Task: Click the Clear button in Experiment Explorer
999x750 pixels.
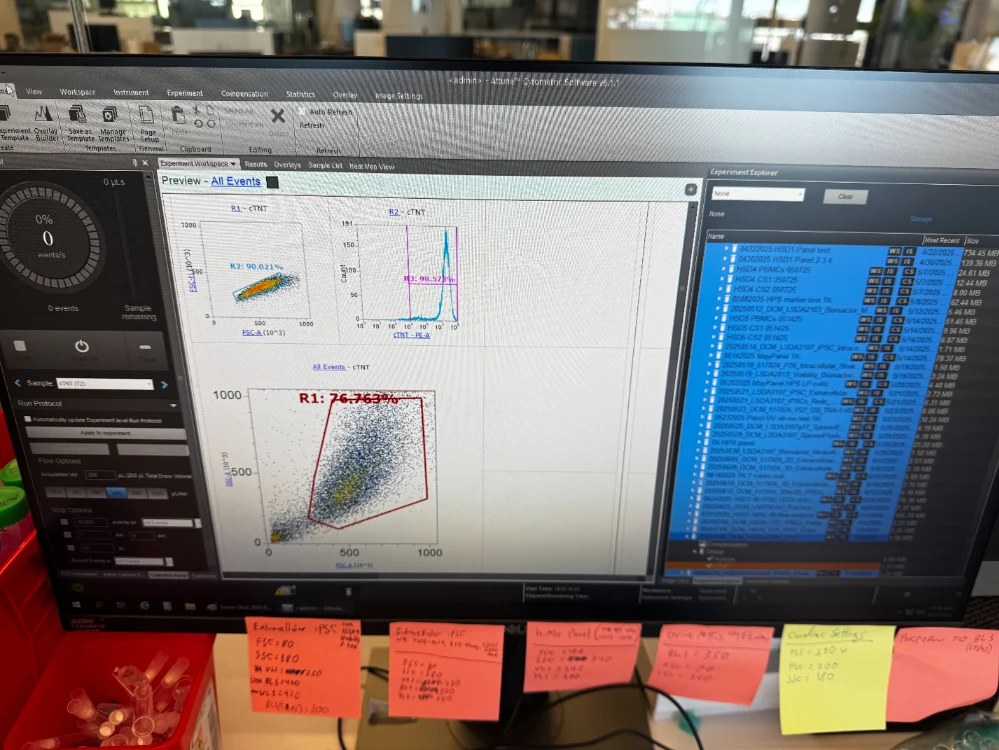Action: pyautogui.click(x=845, y=196)
